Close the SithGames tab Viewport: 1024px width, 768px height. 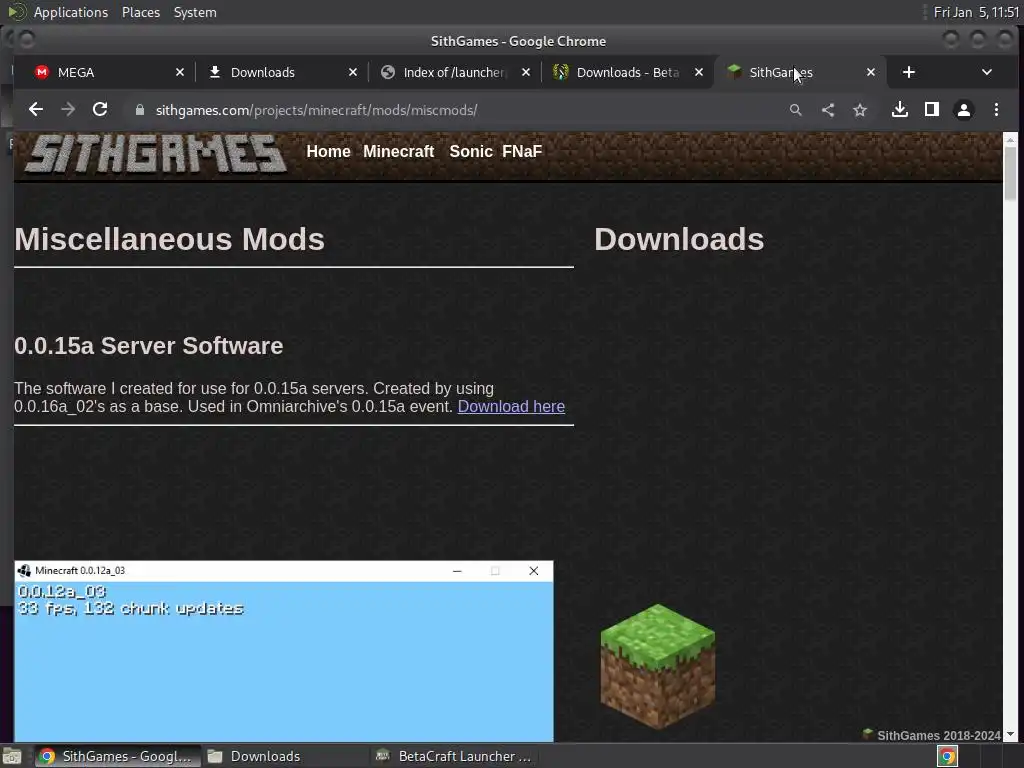pyautogui.click(x=871, y=72)
